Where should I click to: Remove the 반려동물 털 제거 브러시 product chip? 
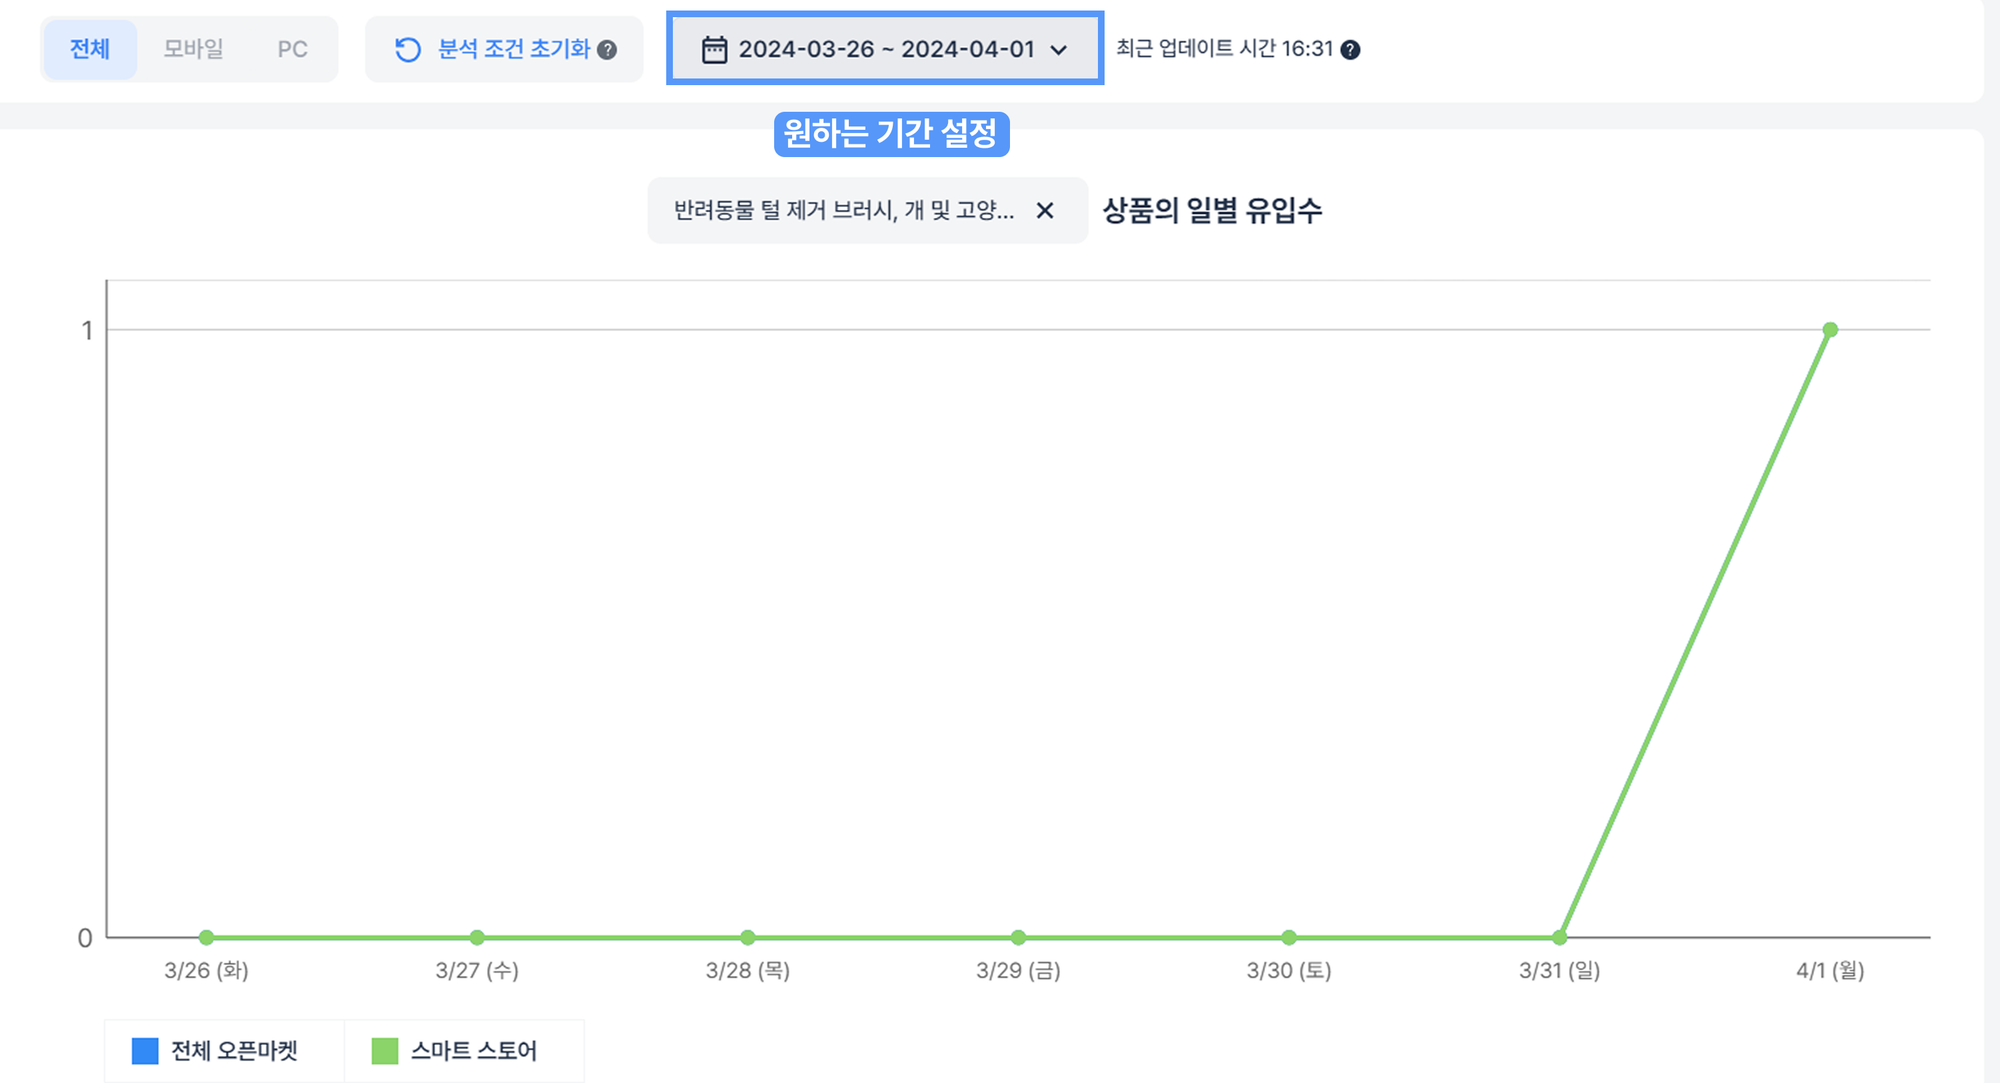[x=1045, y=210]
